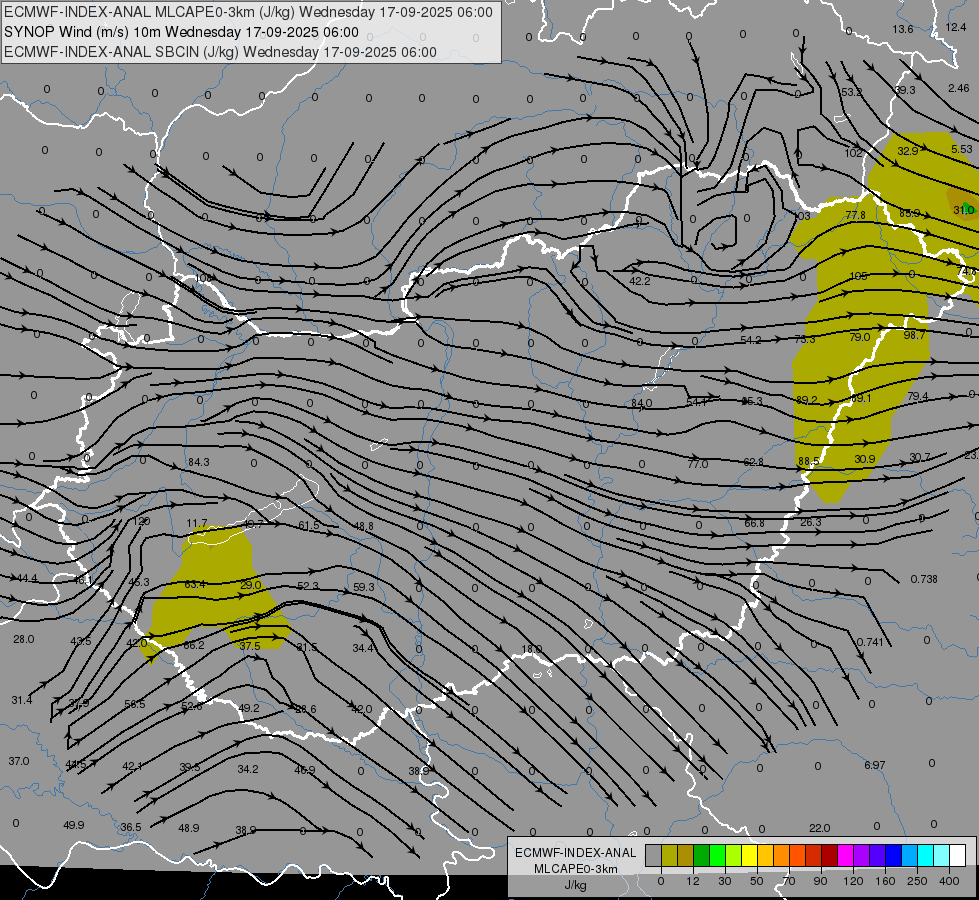
Task: Click the olive-yellow swatch in the legend
Action: click(669, 856)
